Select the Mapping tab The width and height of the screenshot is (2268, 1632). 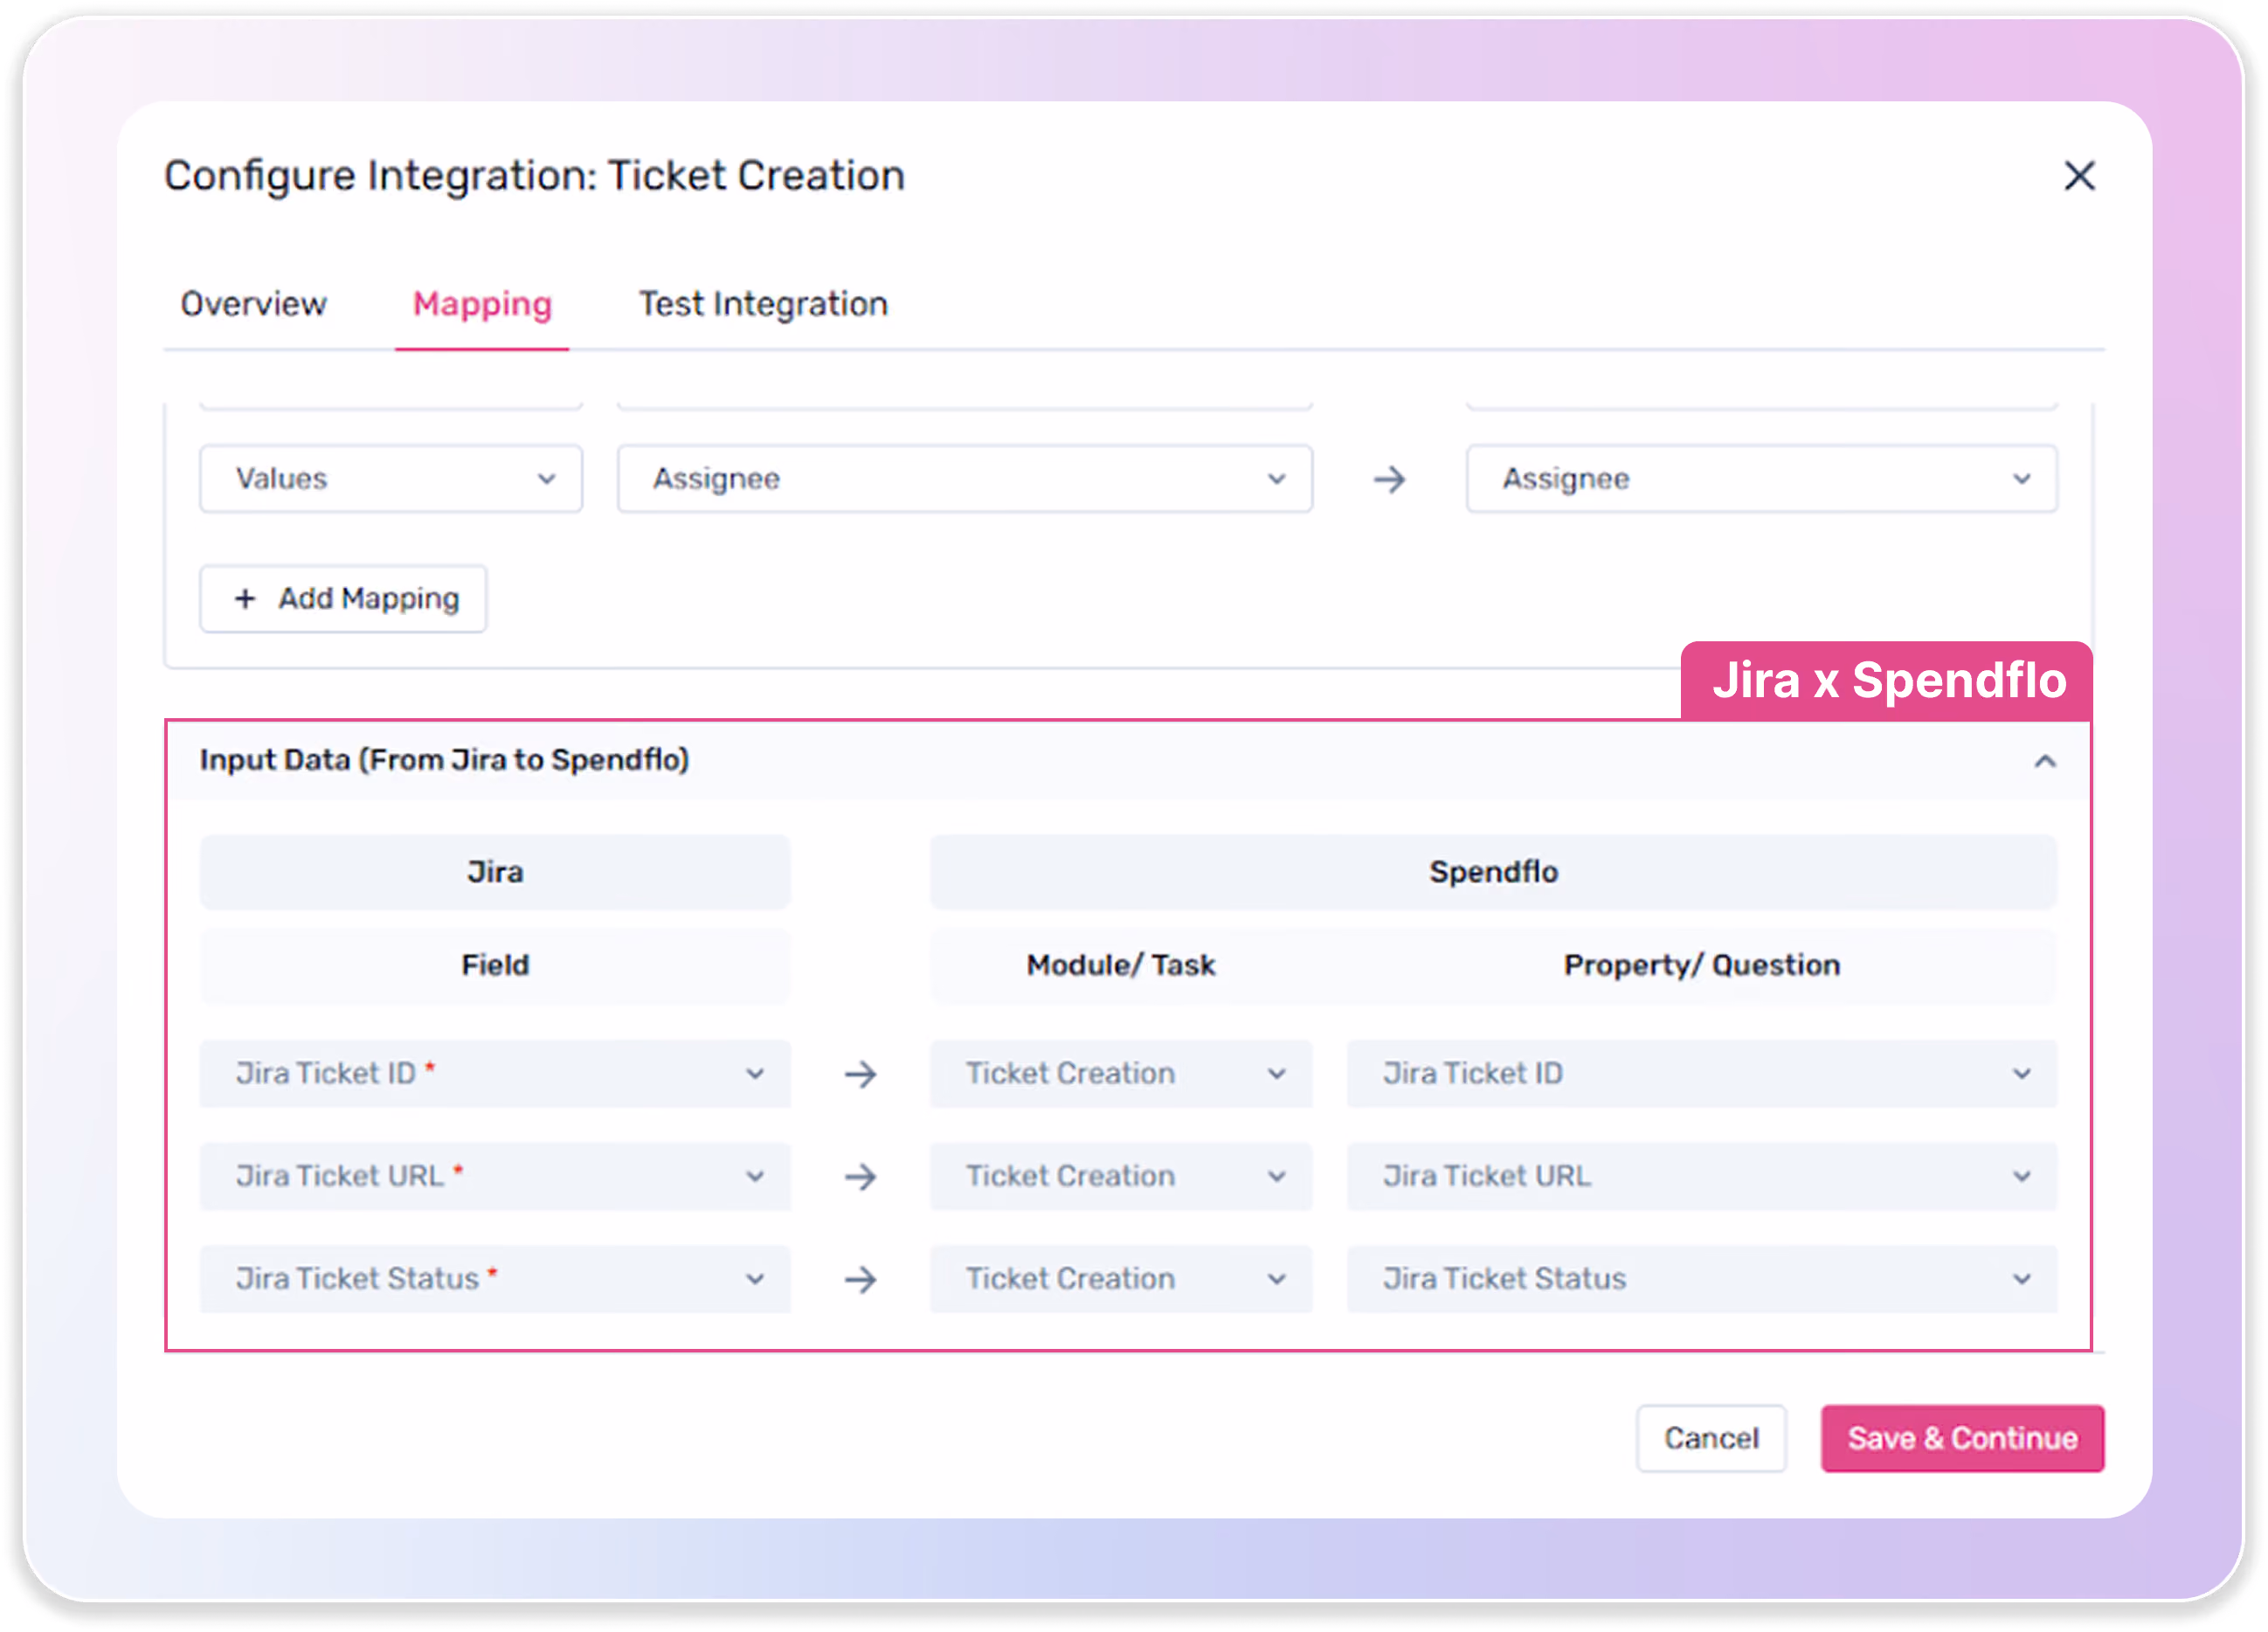482,304
